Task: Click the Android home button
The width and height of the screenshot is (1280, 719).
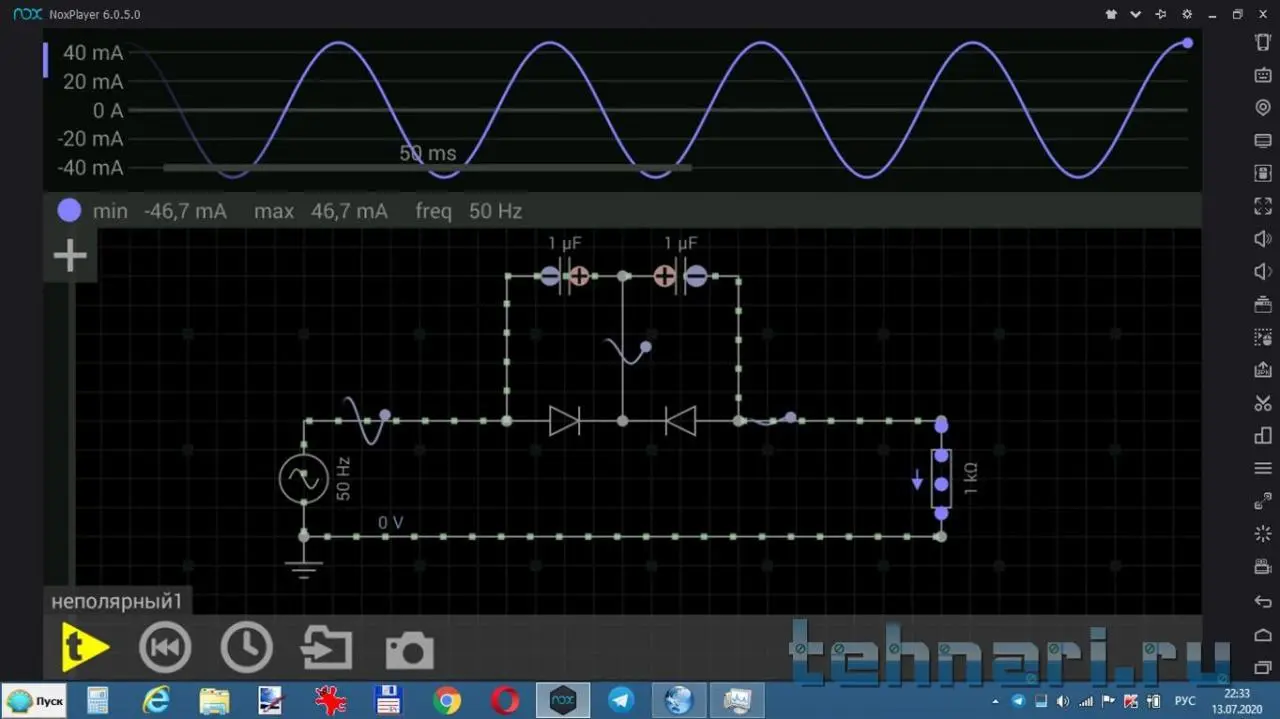Action: 1263,635
